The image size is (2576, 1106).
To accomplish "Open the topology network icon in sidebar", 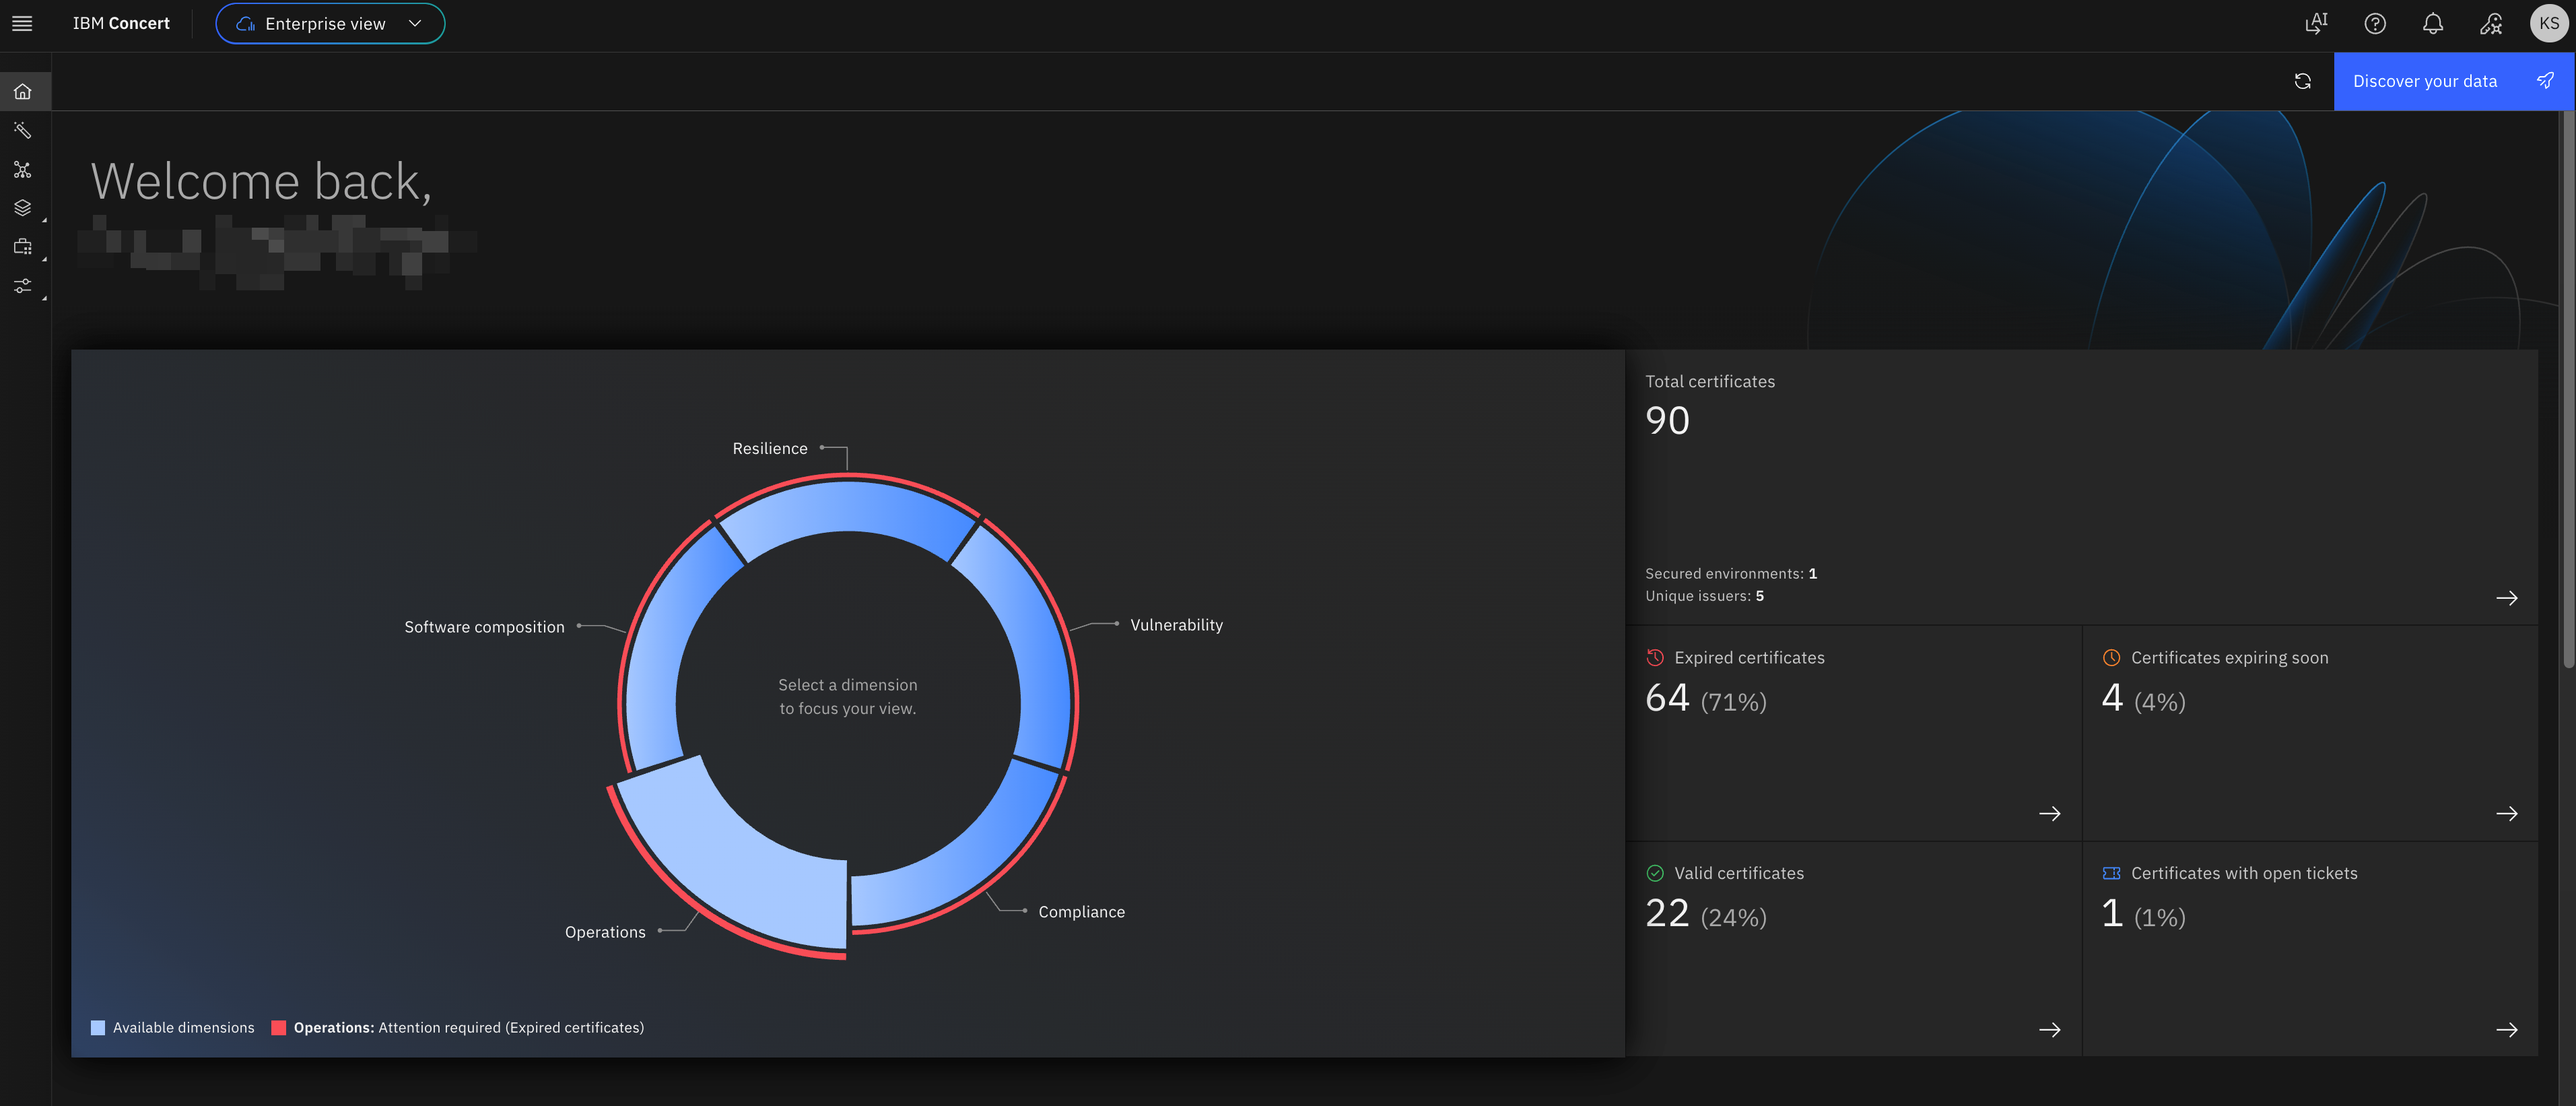I will (x=23, y=170).
